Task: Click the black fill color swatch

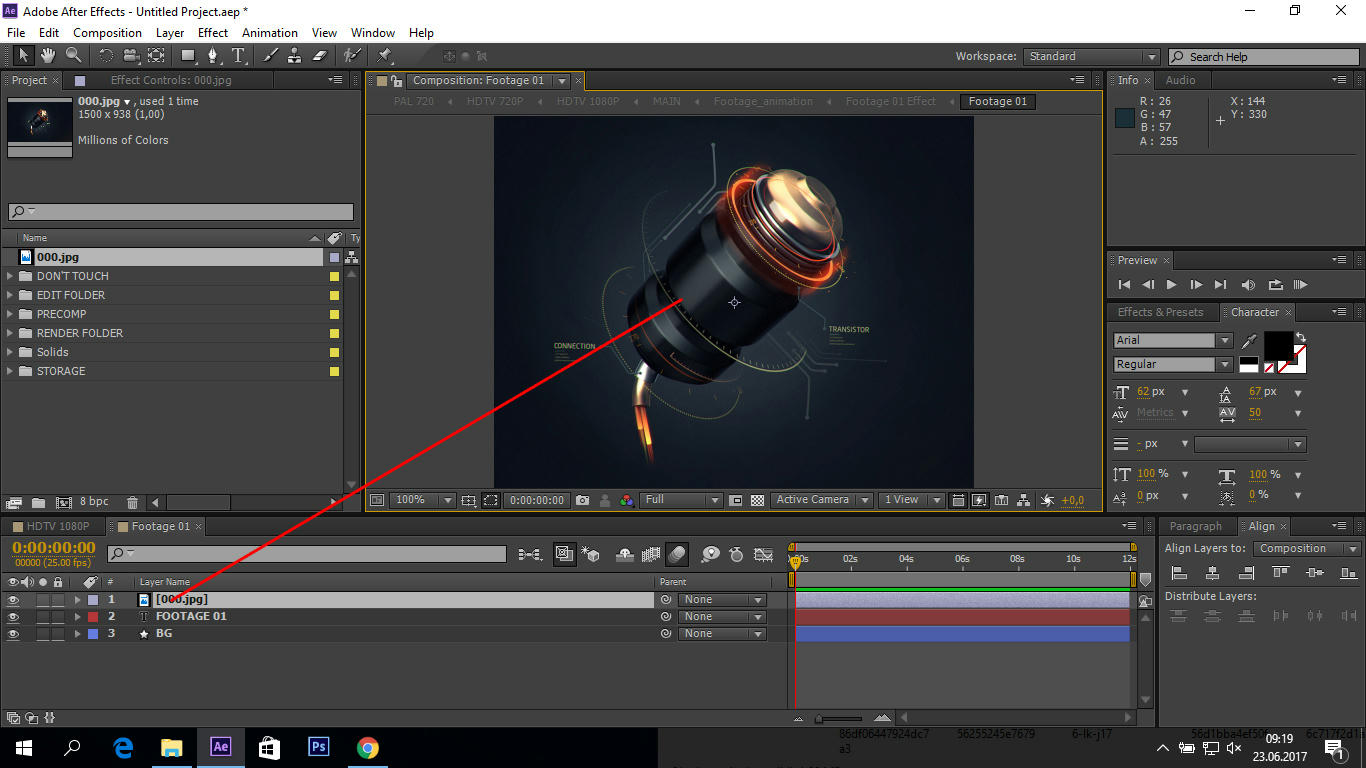Action: [x=1277, y=345]
